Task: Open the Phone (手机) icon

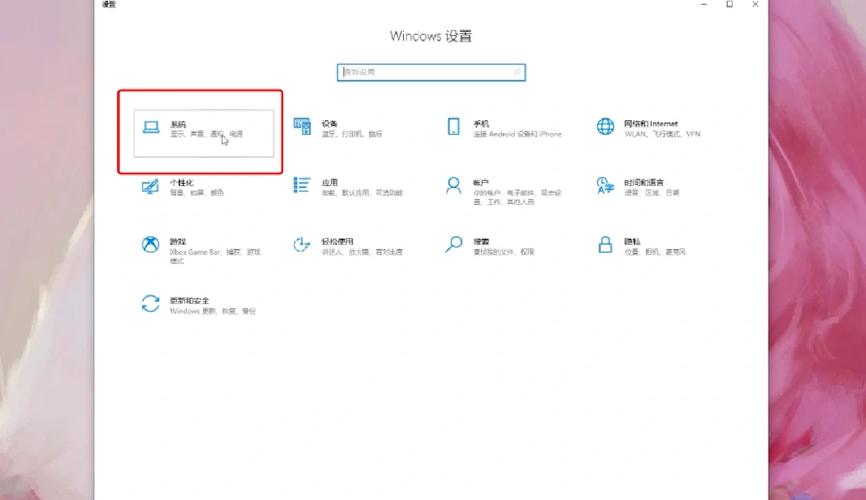Action: click(x=453, y=127)
